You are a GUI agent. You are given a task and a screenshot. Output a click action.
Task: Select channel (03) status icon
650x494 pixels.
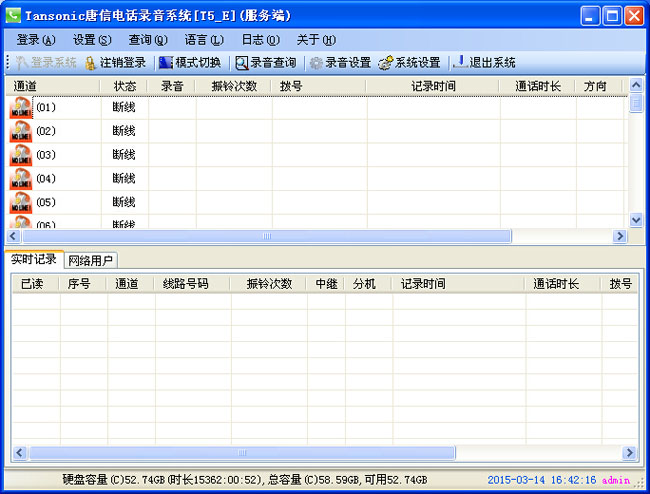click(21, 156)
